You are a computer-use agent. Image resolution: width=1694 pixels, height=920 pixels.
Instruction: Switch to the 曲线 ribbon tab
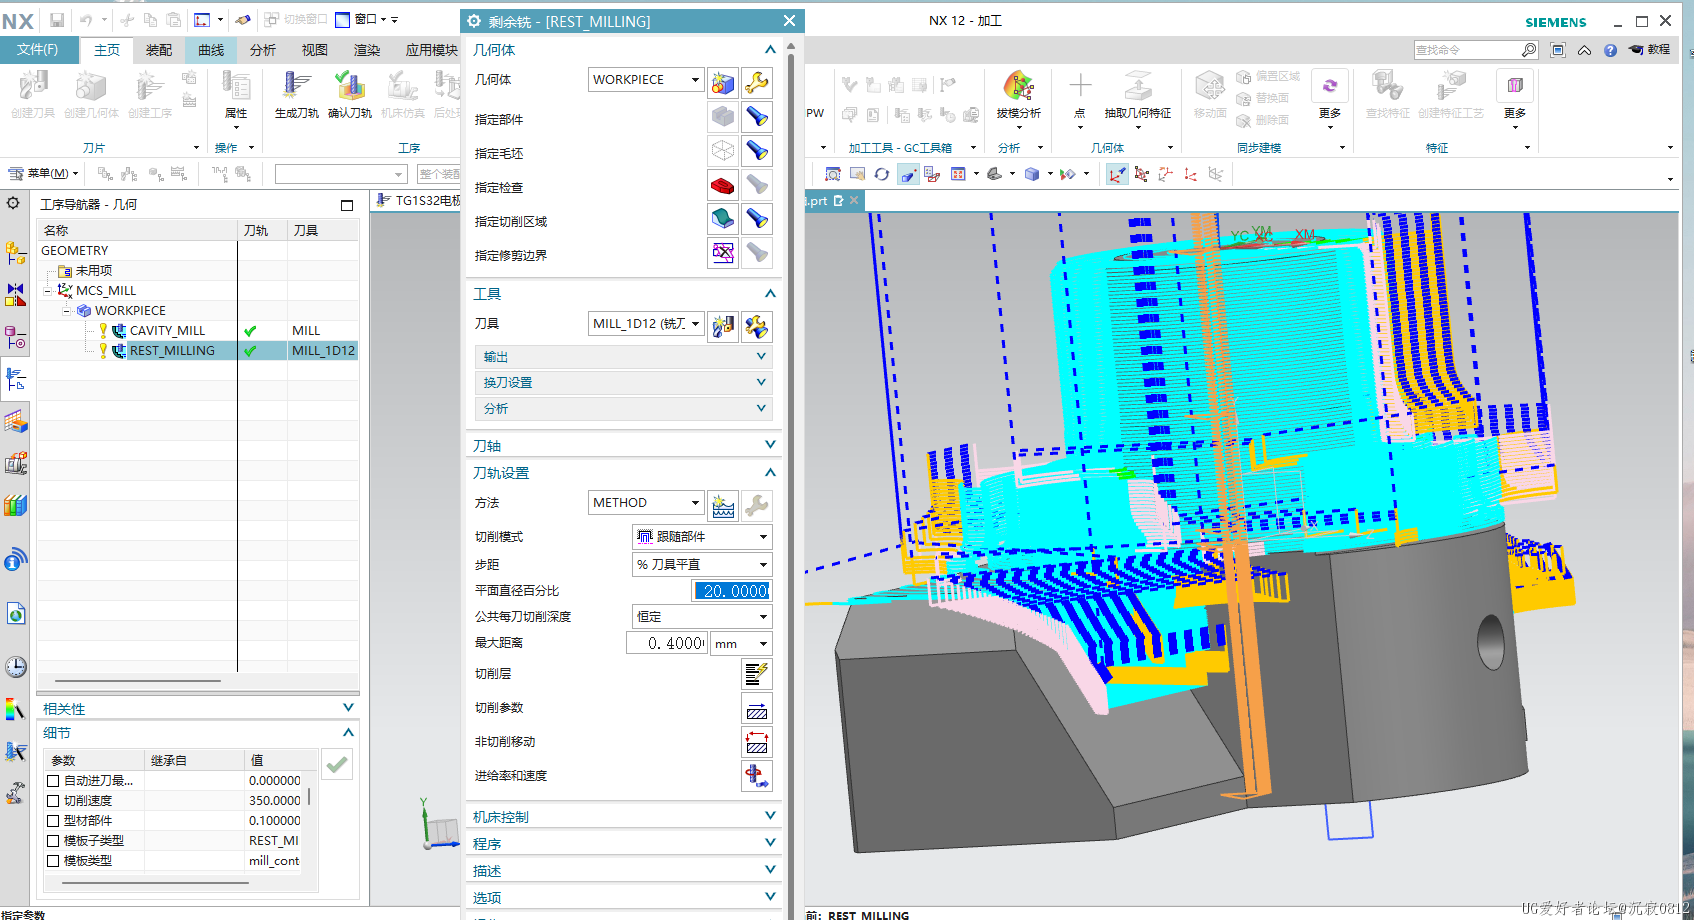pos(211,50)
